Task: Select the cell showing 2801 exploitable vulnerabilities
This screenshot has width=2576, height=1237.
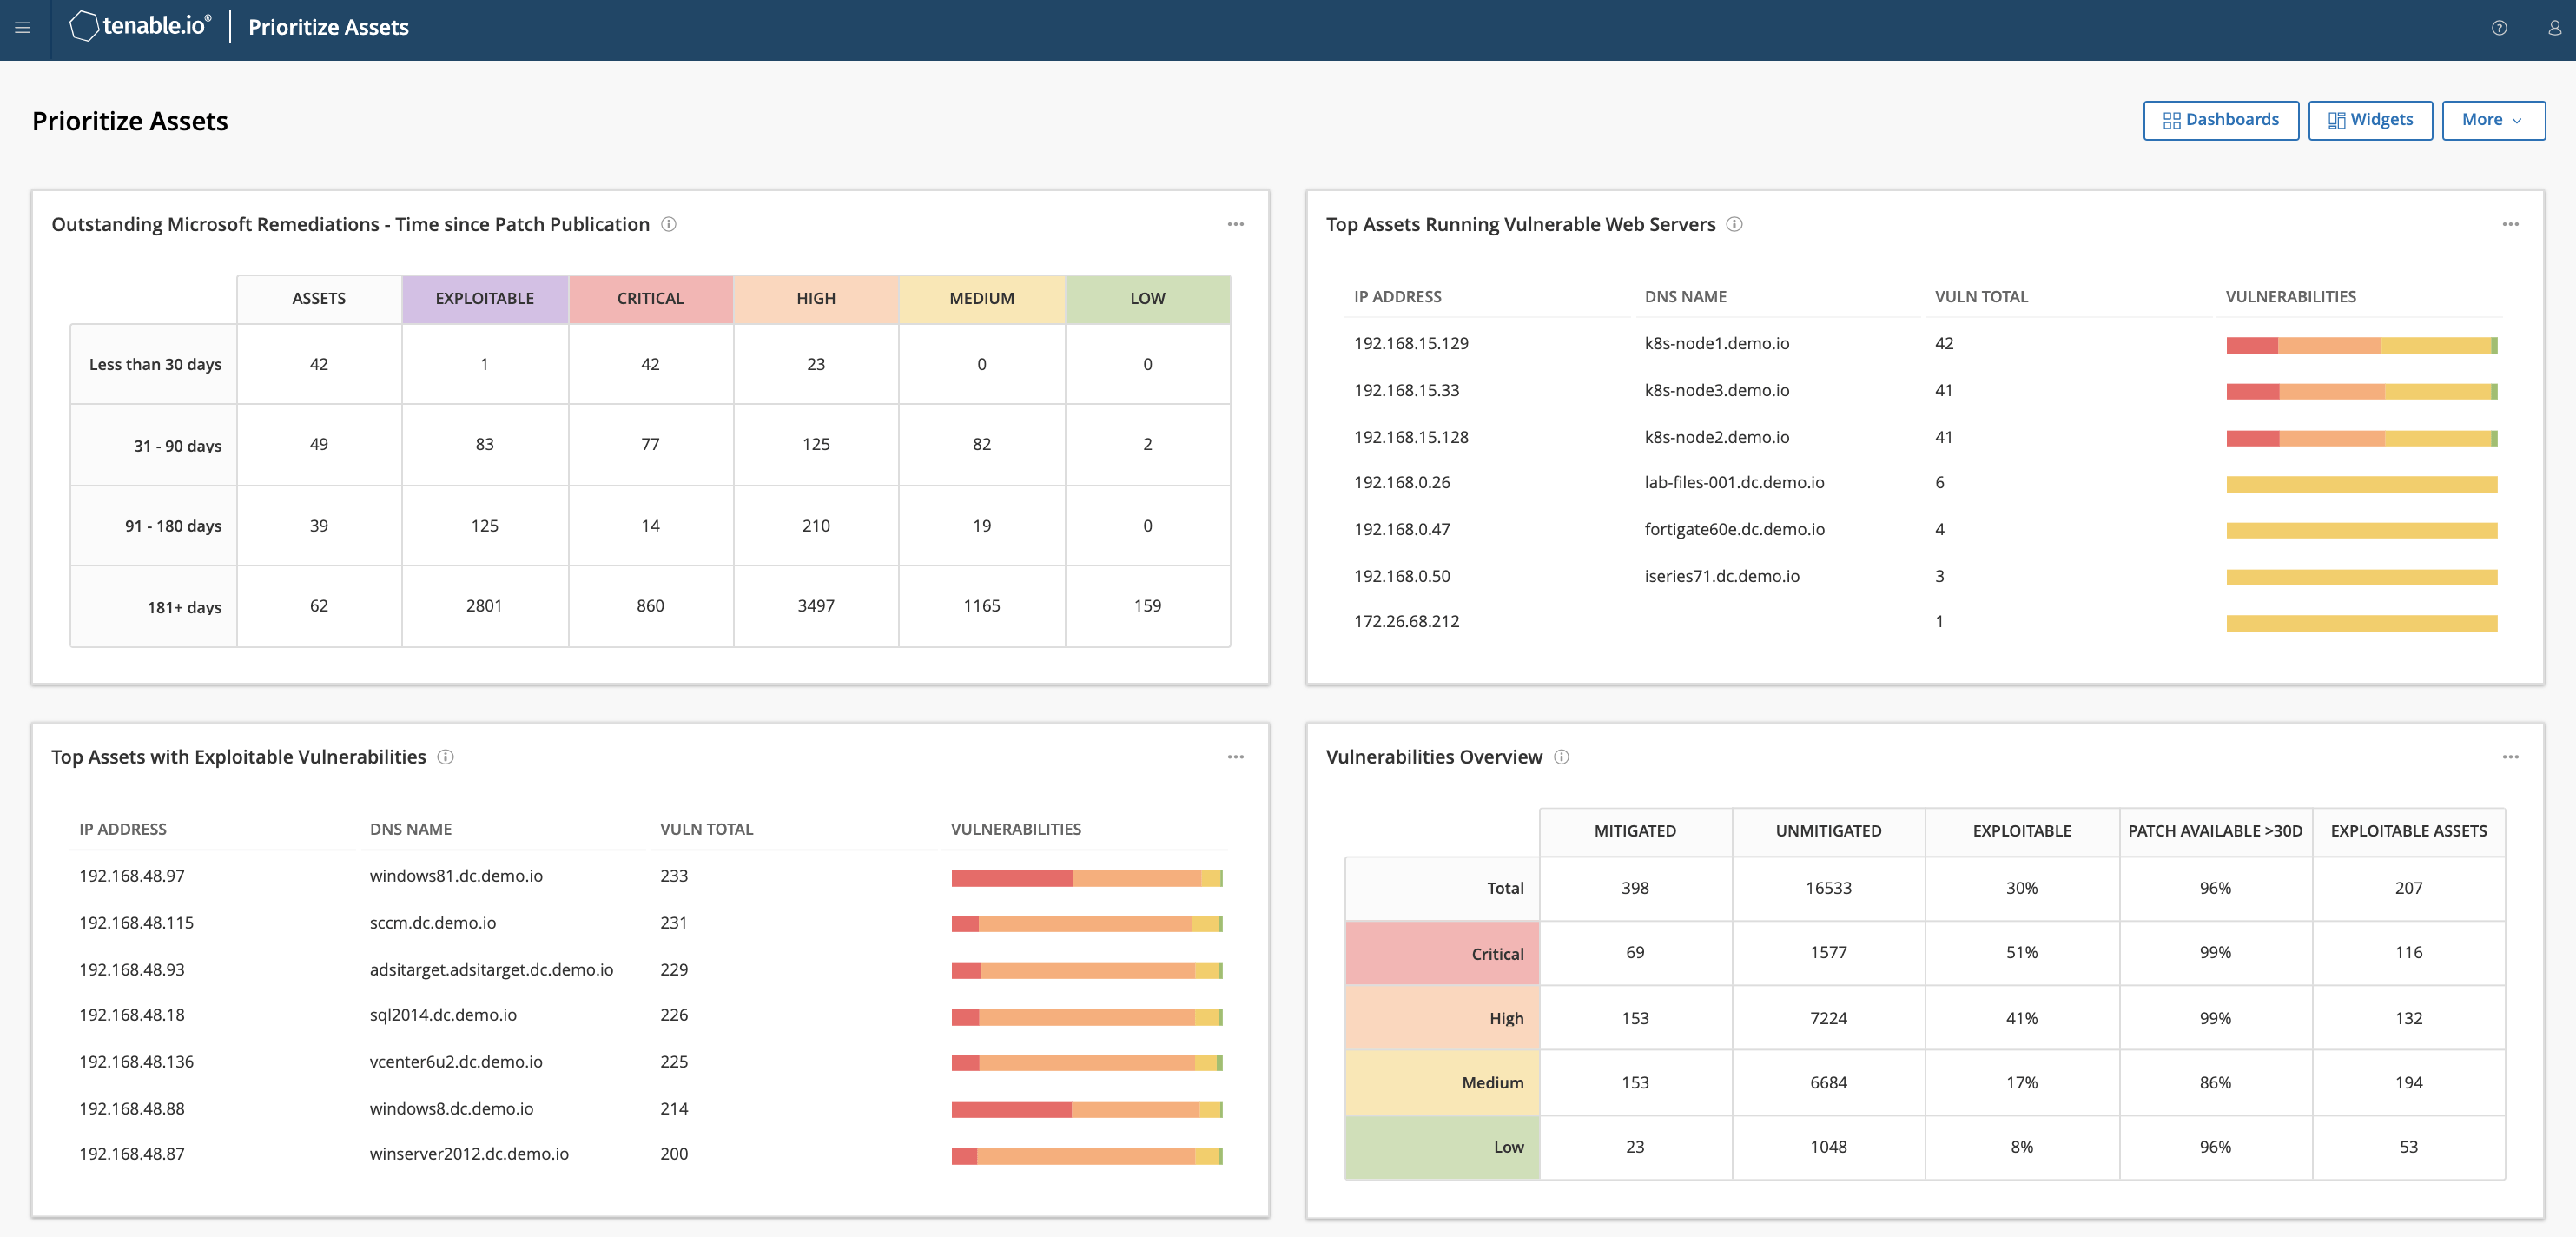Action: [485, 605]
